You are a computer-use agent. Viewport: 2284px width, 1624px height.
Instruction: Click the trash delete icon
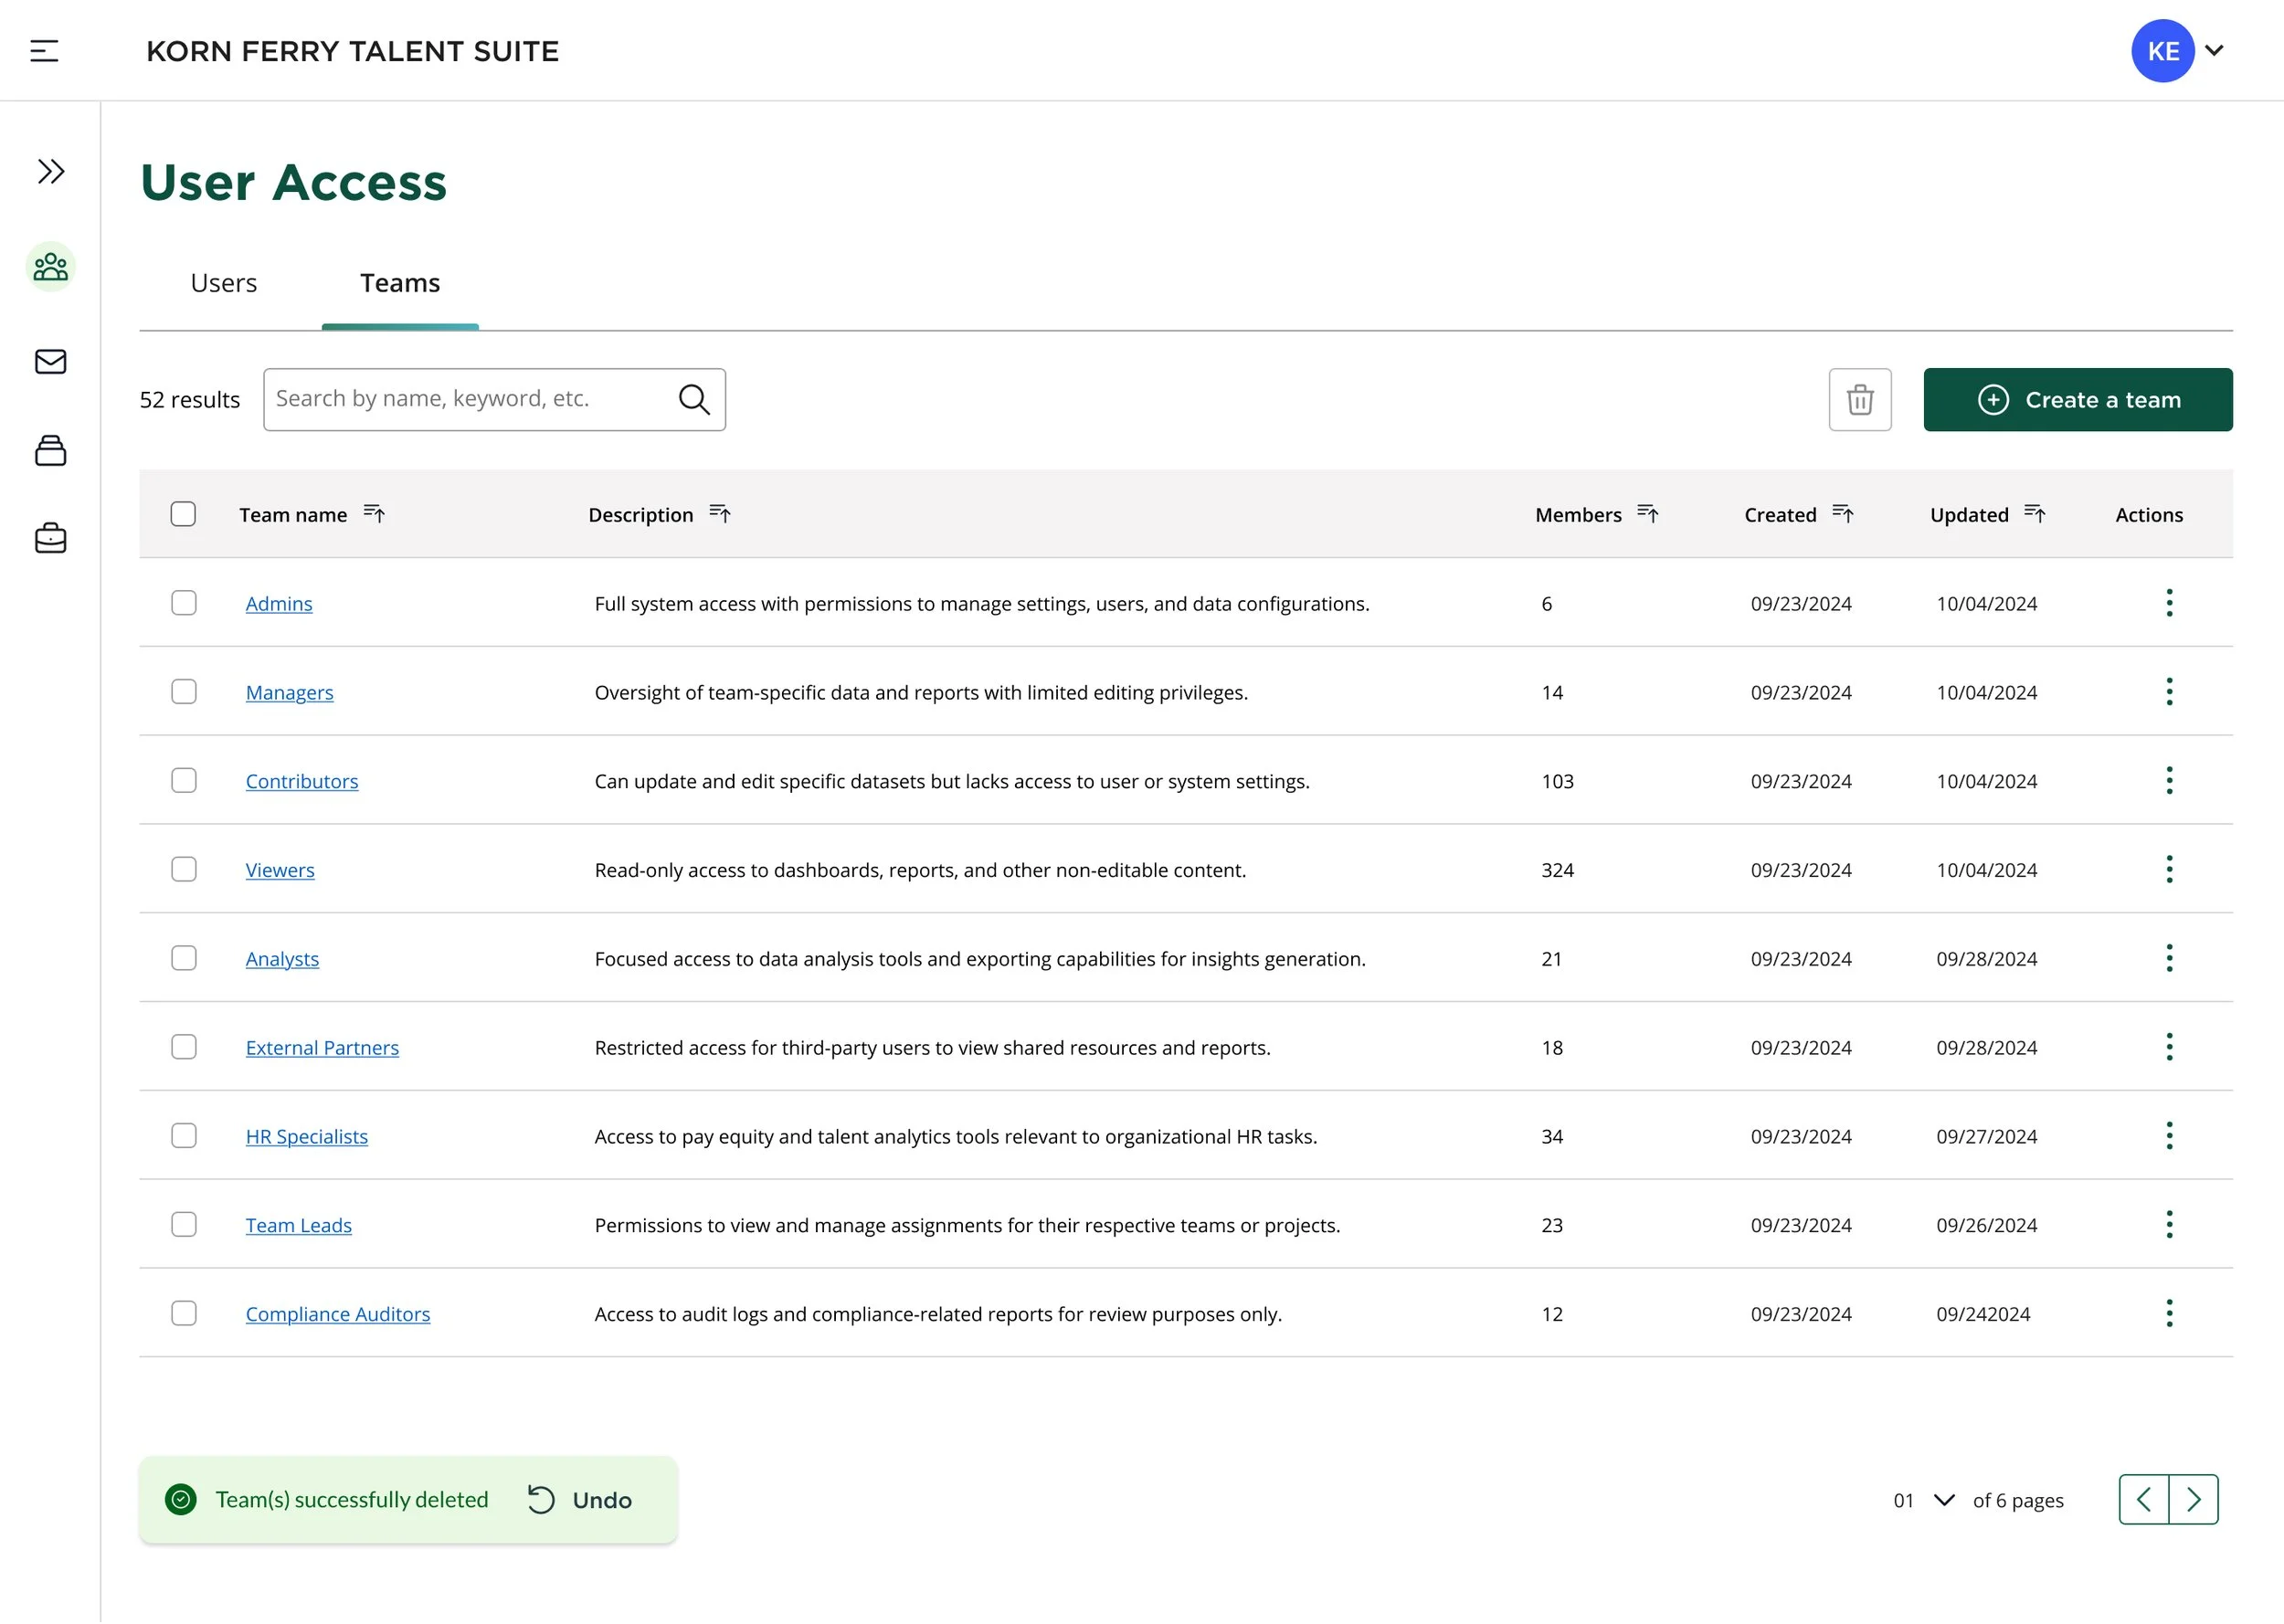[x=1859, y=400]
